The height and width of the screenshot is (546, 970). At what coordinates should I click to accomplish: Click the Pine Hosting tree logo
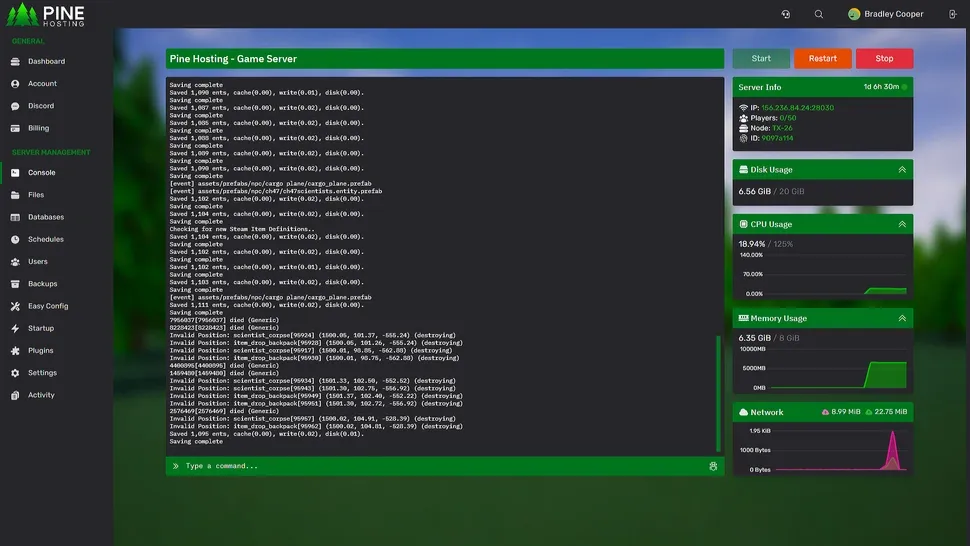click(x=20, y=14)
